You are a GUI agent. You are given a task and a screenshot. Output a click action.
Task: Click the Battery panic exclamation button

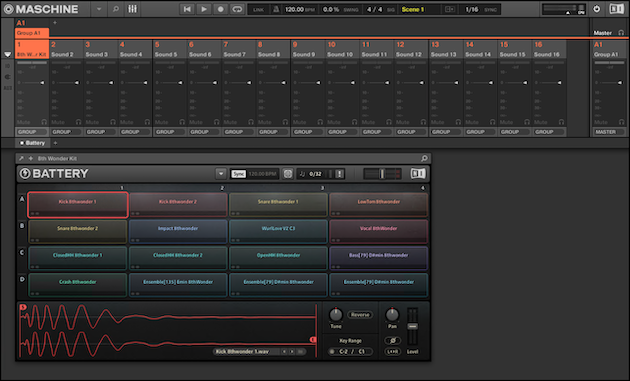click(x=340, y=174)
